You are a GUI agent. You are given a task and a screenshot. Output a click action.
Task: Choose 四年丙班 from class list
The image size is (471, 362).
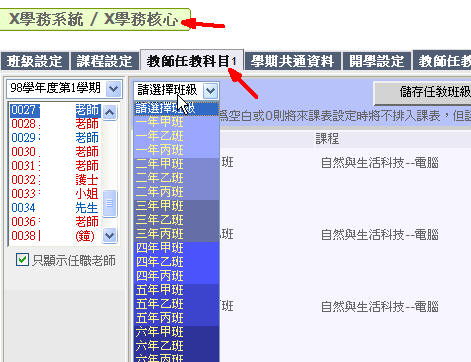click(176, 276)
